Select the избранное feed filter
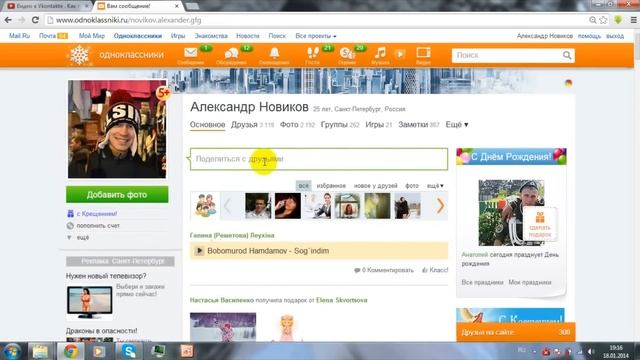The width and height of the screenshot is (640, 360). coord(331,186)
